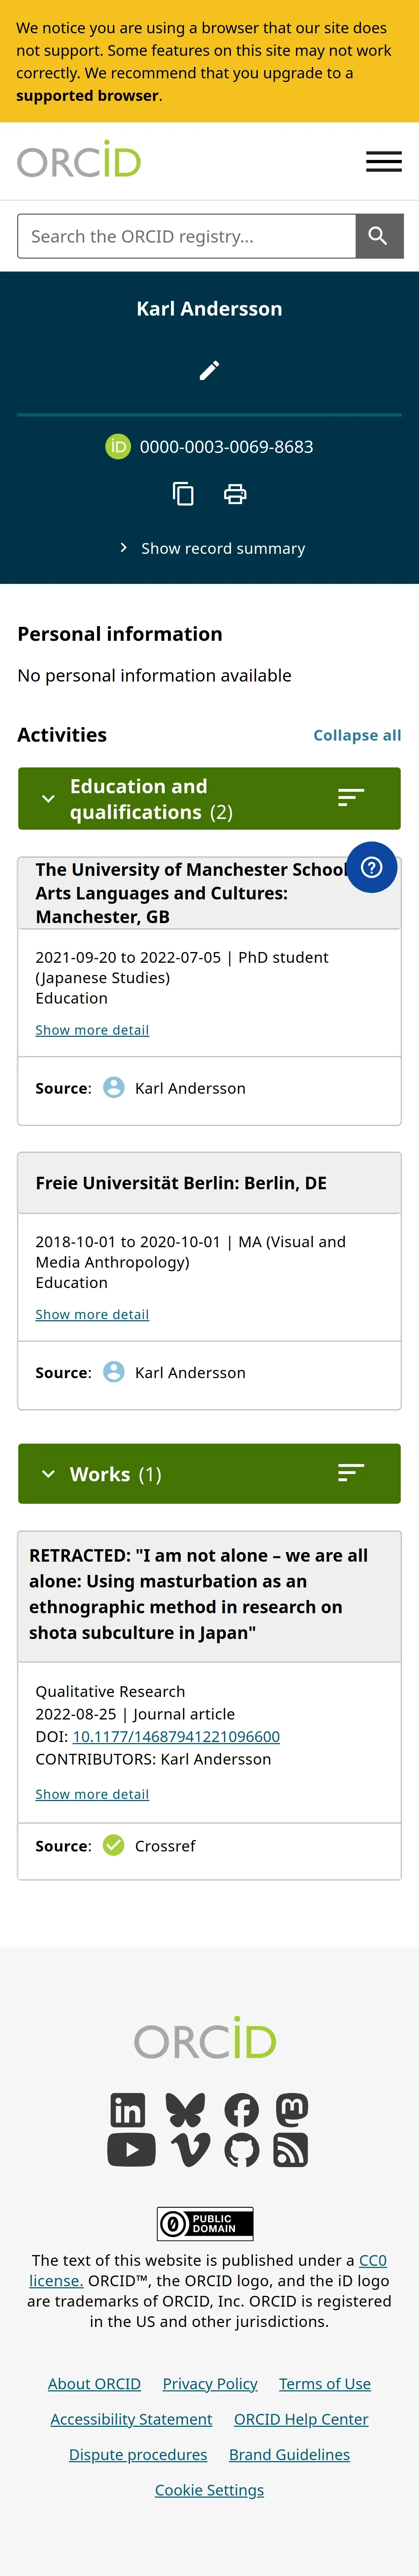Open the ORCID RSS feed
The height and width of the screenshot is (2576, 419).
point(291,2150)
